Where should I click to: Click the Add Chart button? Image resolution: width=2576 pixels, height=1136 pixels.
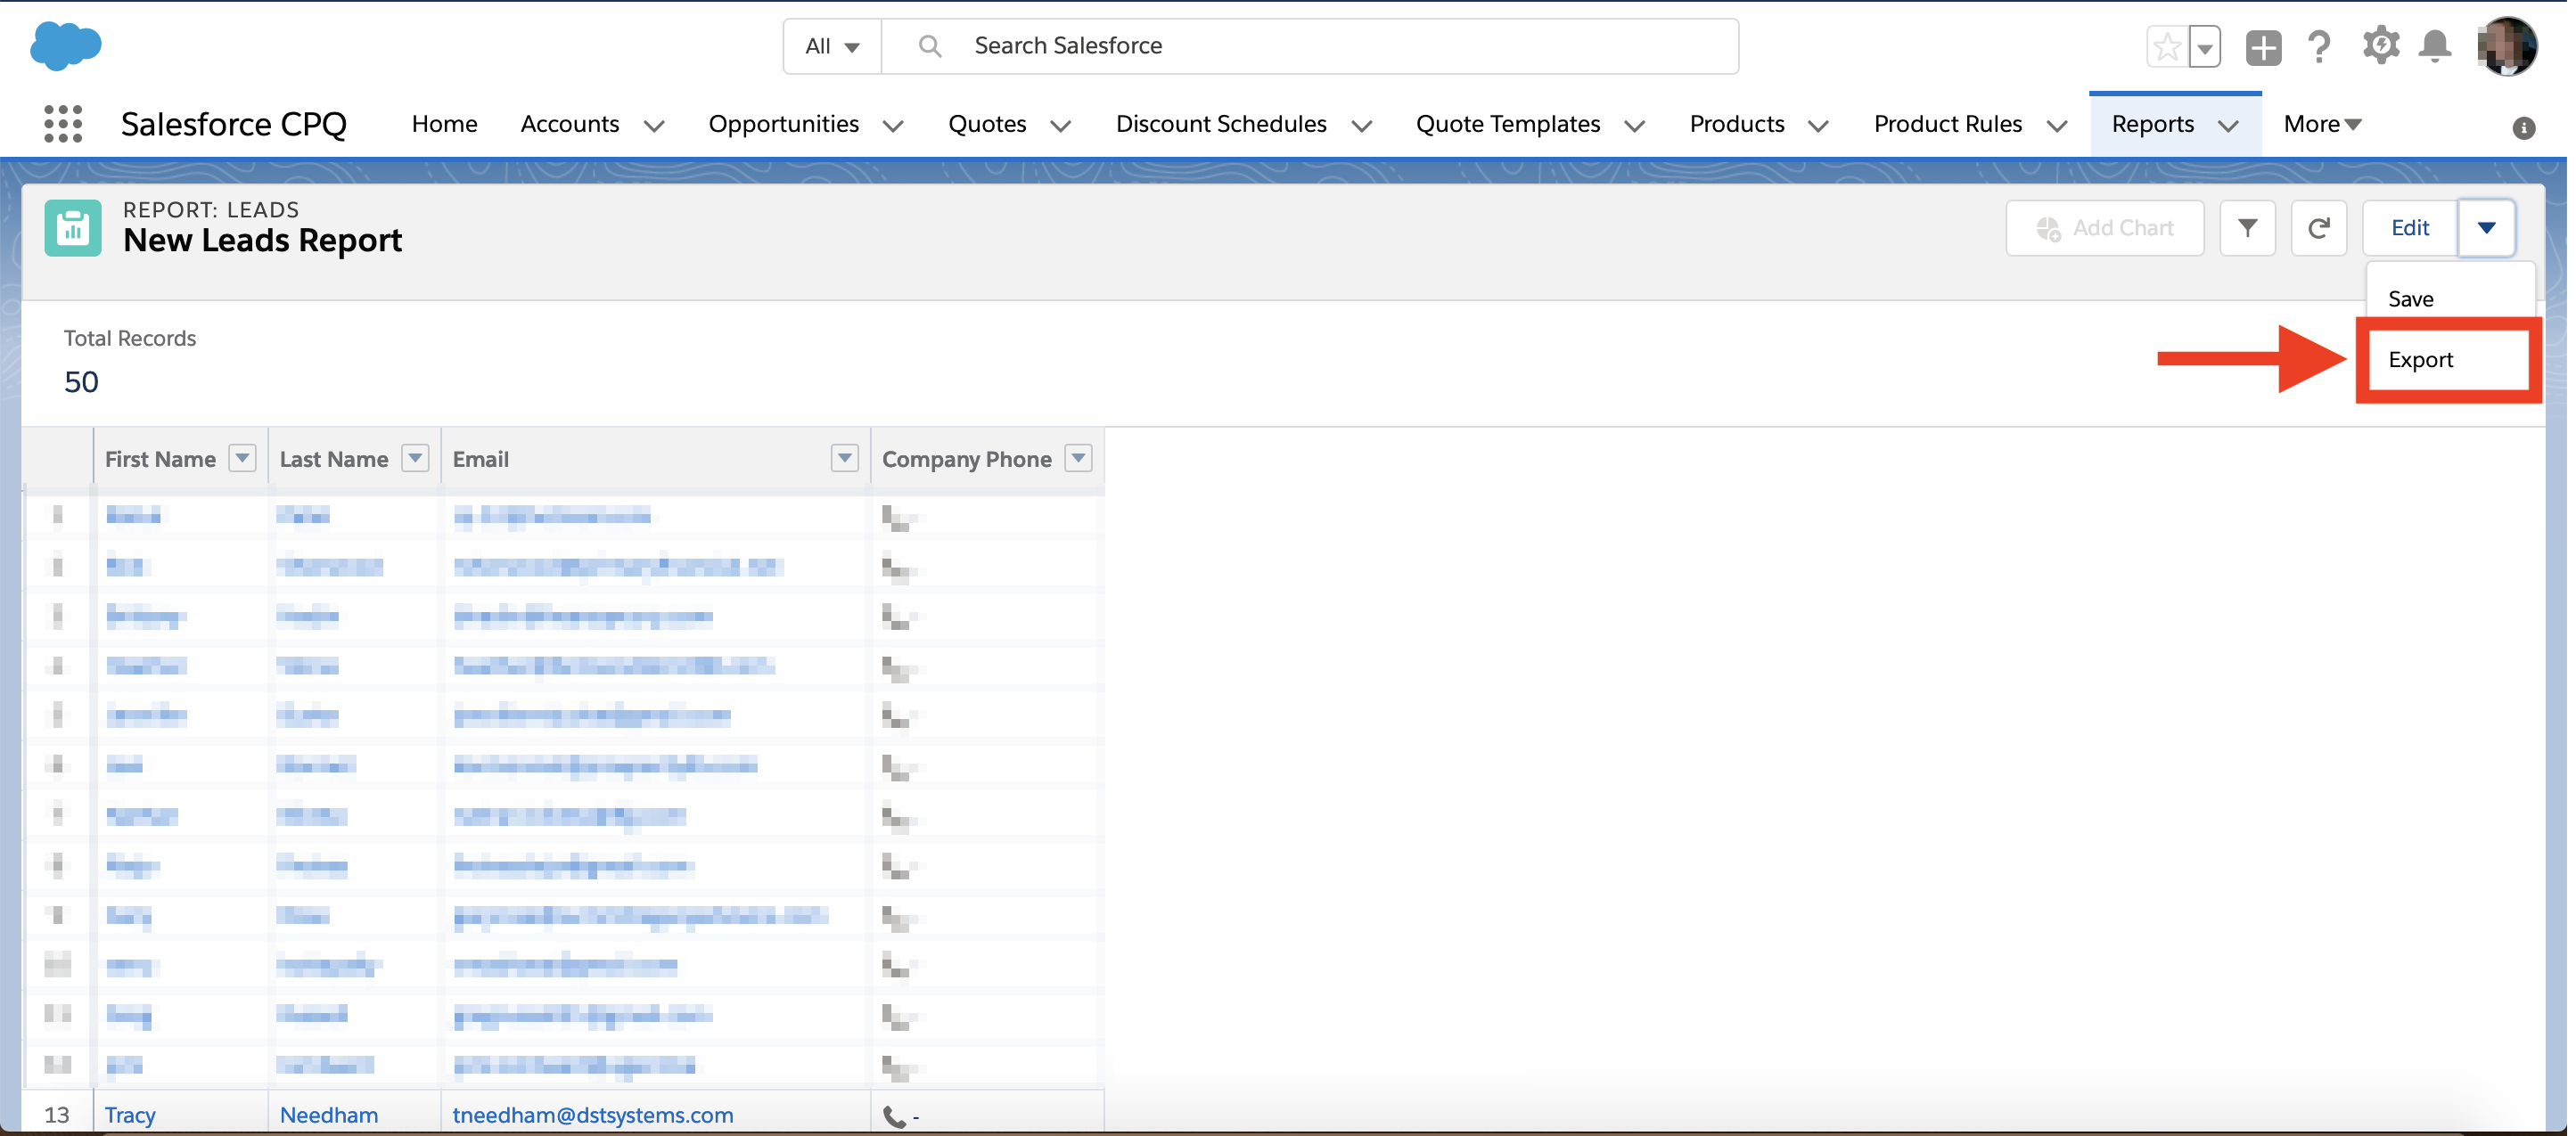tap(2104, 228)
